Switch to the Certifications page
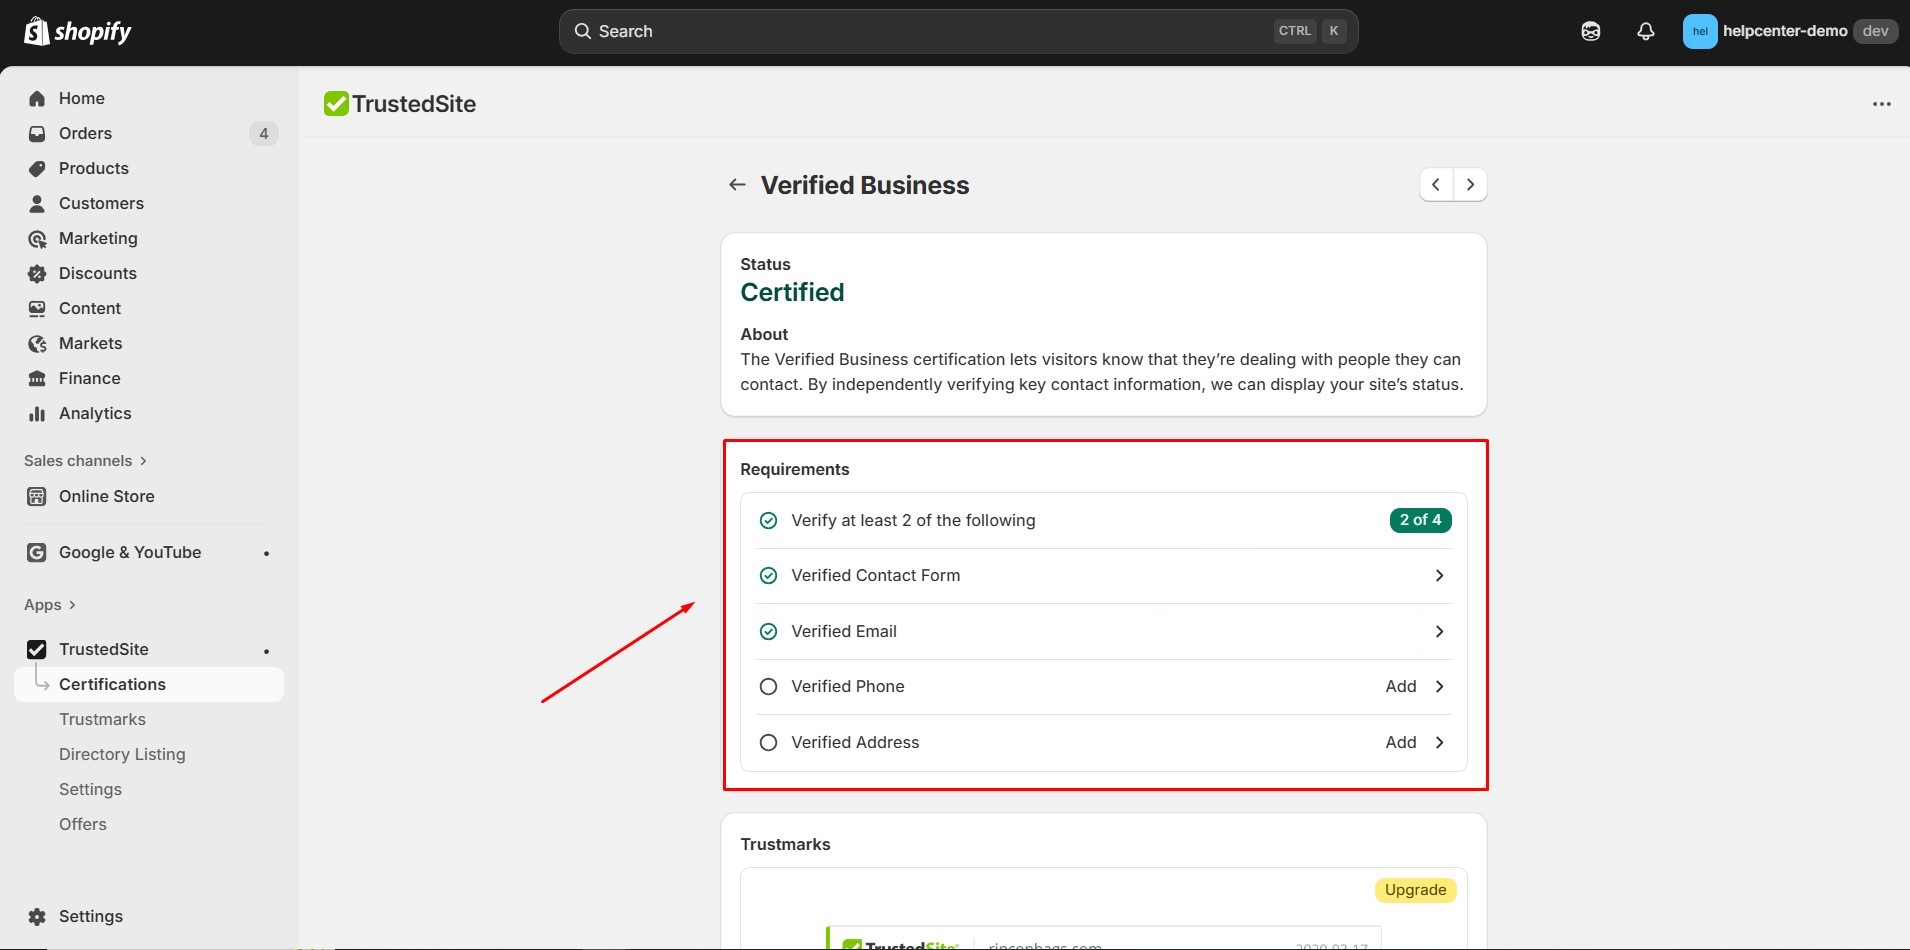 point(113,684)
